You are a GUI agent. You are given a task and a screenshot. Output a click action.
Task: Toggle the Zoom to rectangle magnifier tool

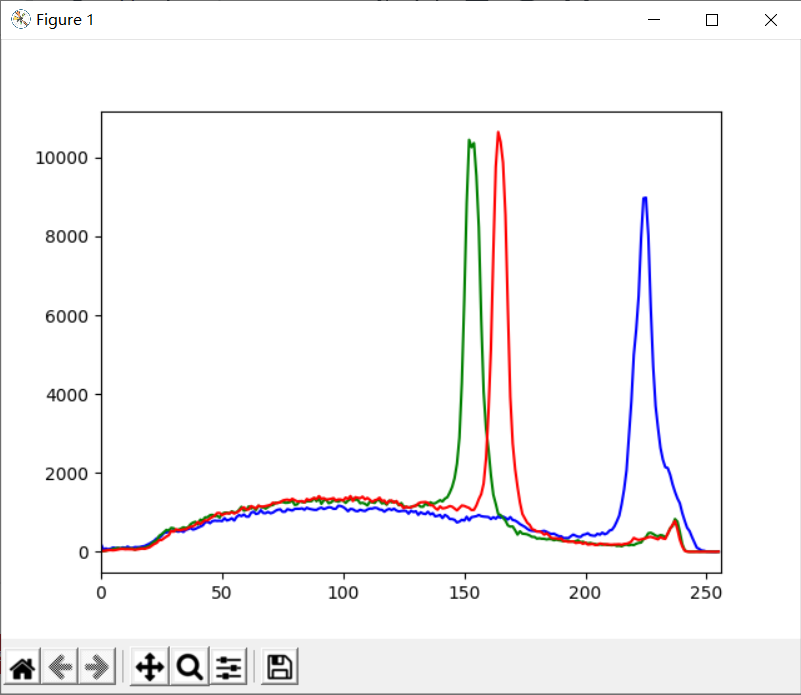[x=190, y=667]
